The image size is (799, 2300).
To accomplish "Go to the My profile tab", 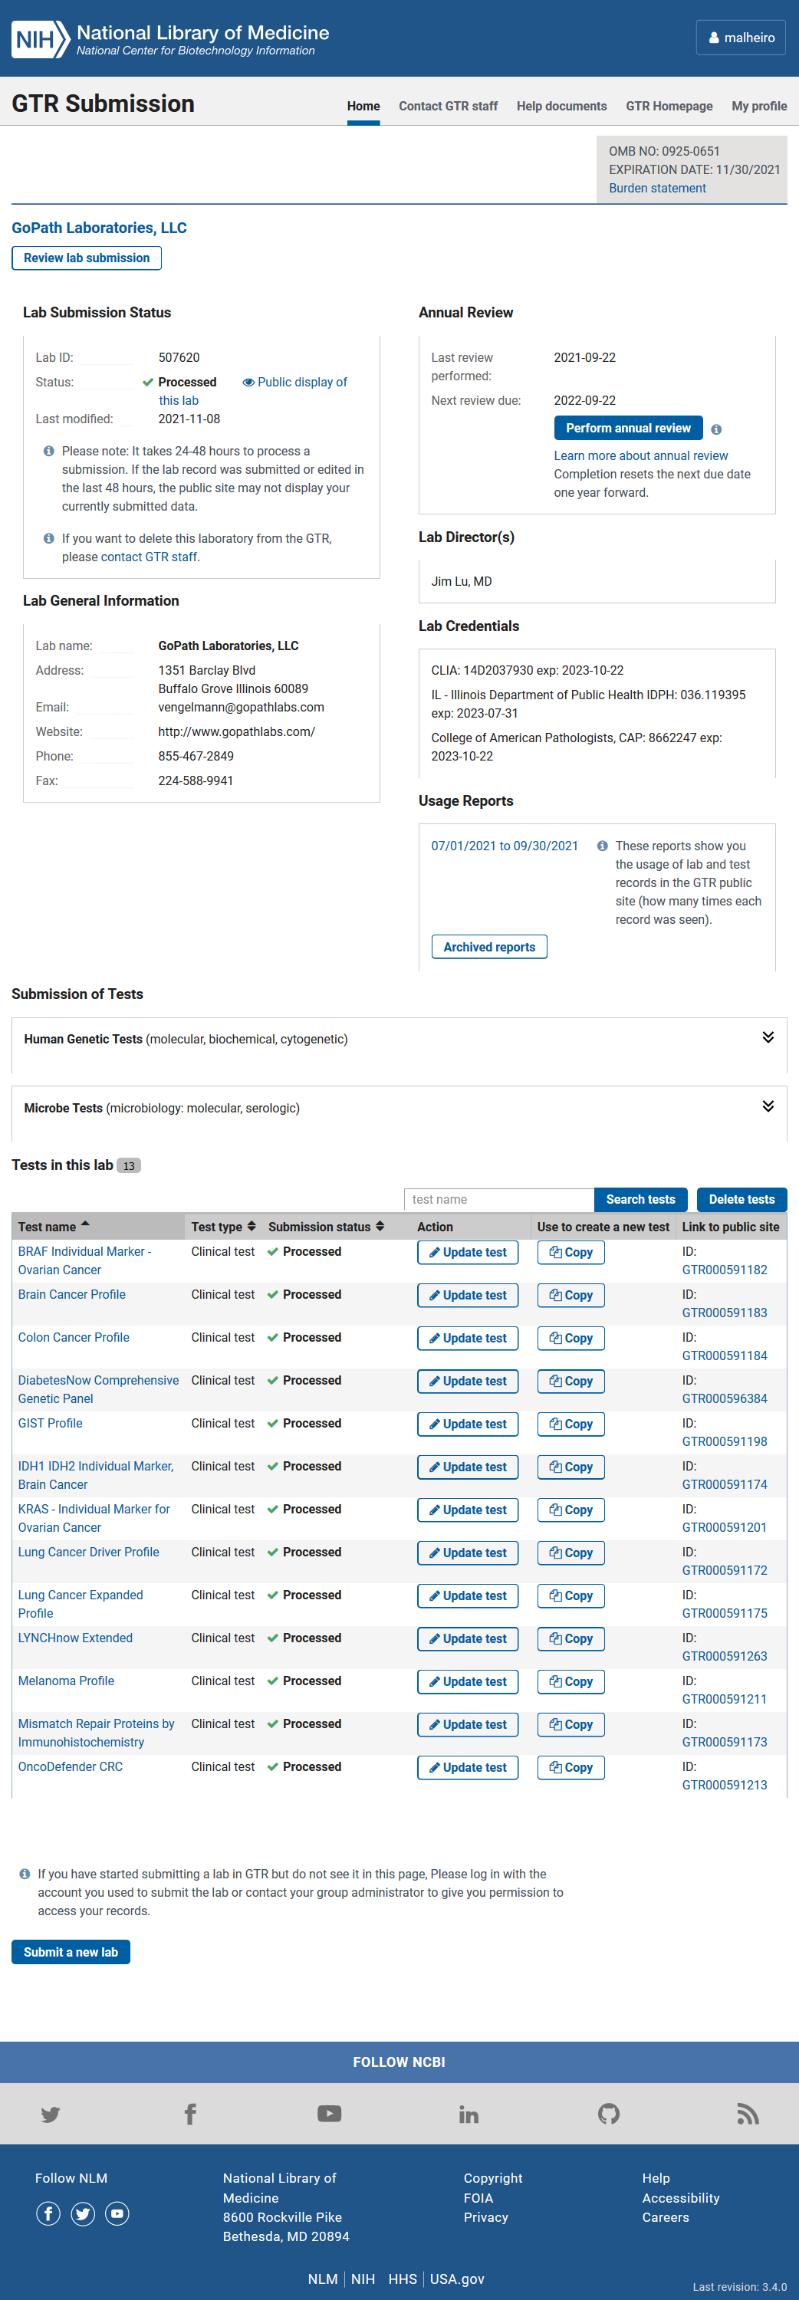I will [759, 106].
